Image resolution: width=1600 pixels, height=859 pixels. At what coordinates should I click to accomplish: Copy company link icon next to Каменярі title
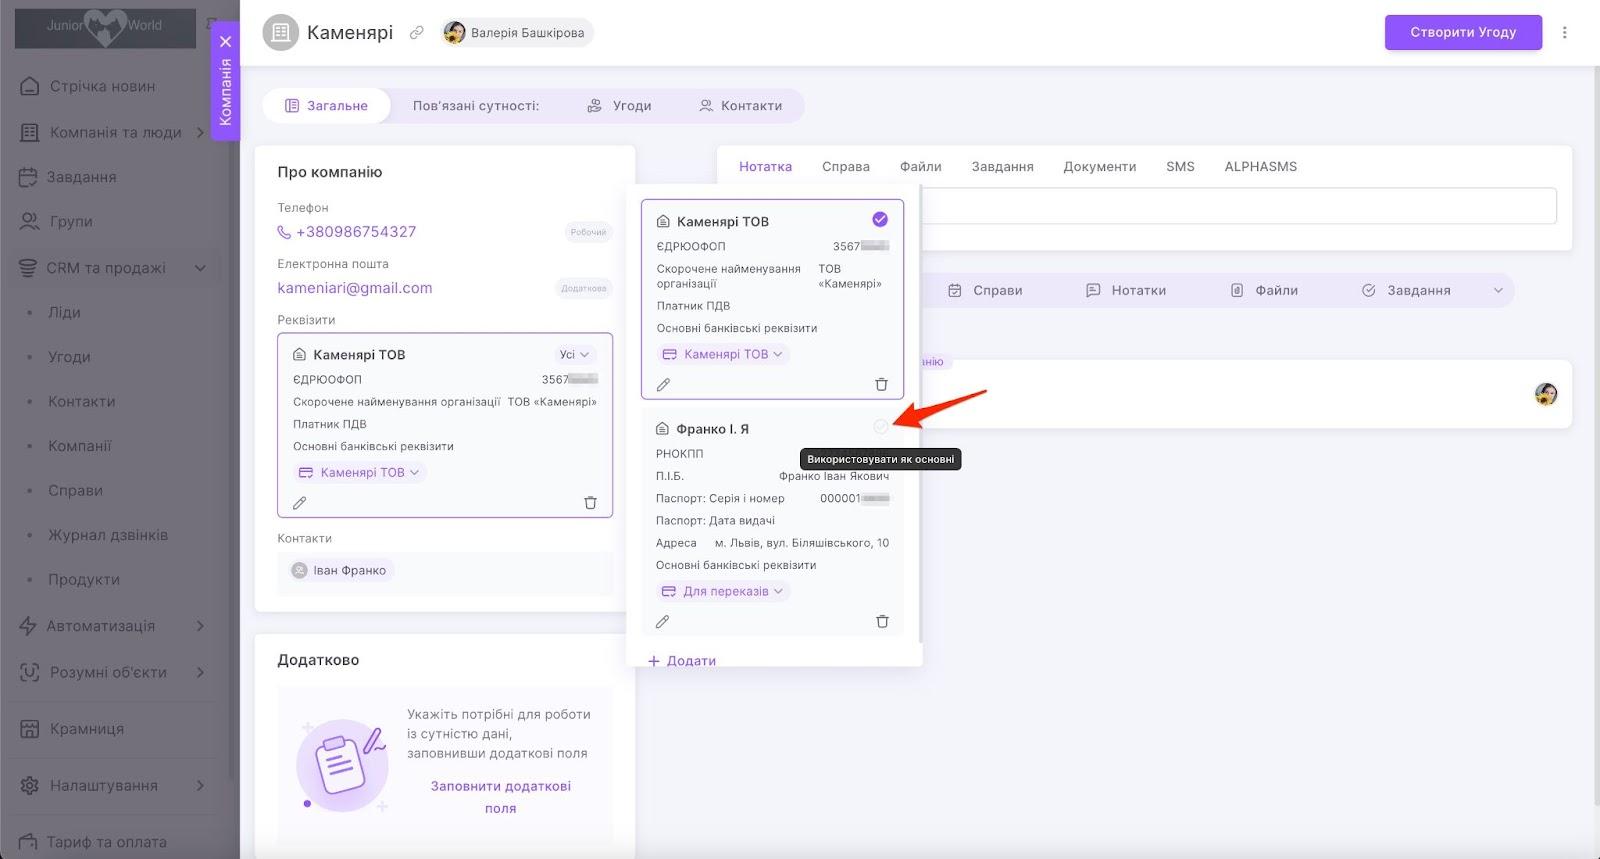(417, 33)
